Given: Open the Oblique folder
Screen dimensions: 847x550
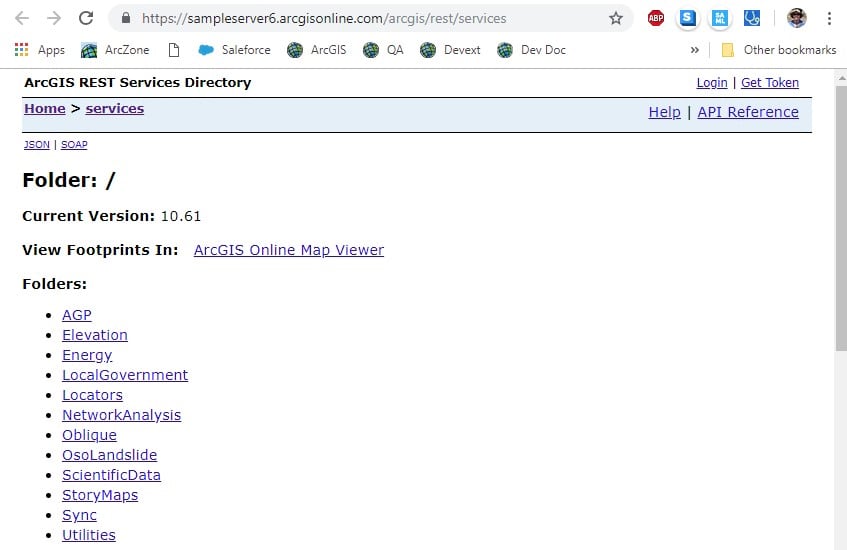Looking at the screenshot, I should pos(89,435).
